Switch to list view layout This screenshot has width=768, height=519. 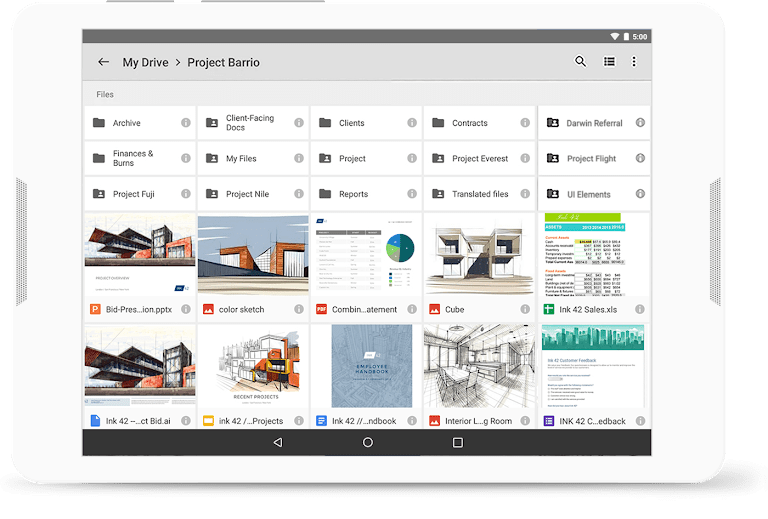tap(609, 61)
